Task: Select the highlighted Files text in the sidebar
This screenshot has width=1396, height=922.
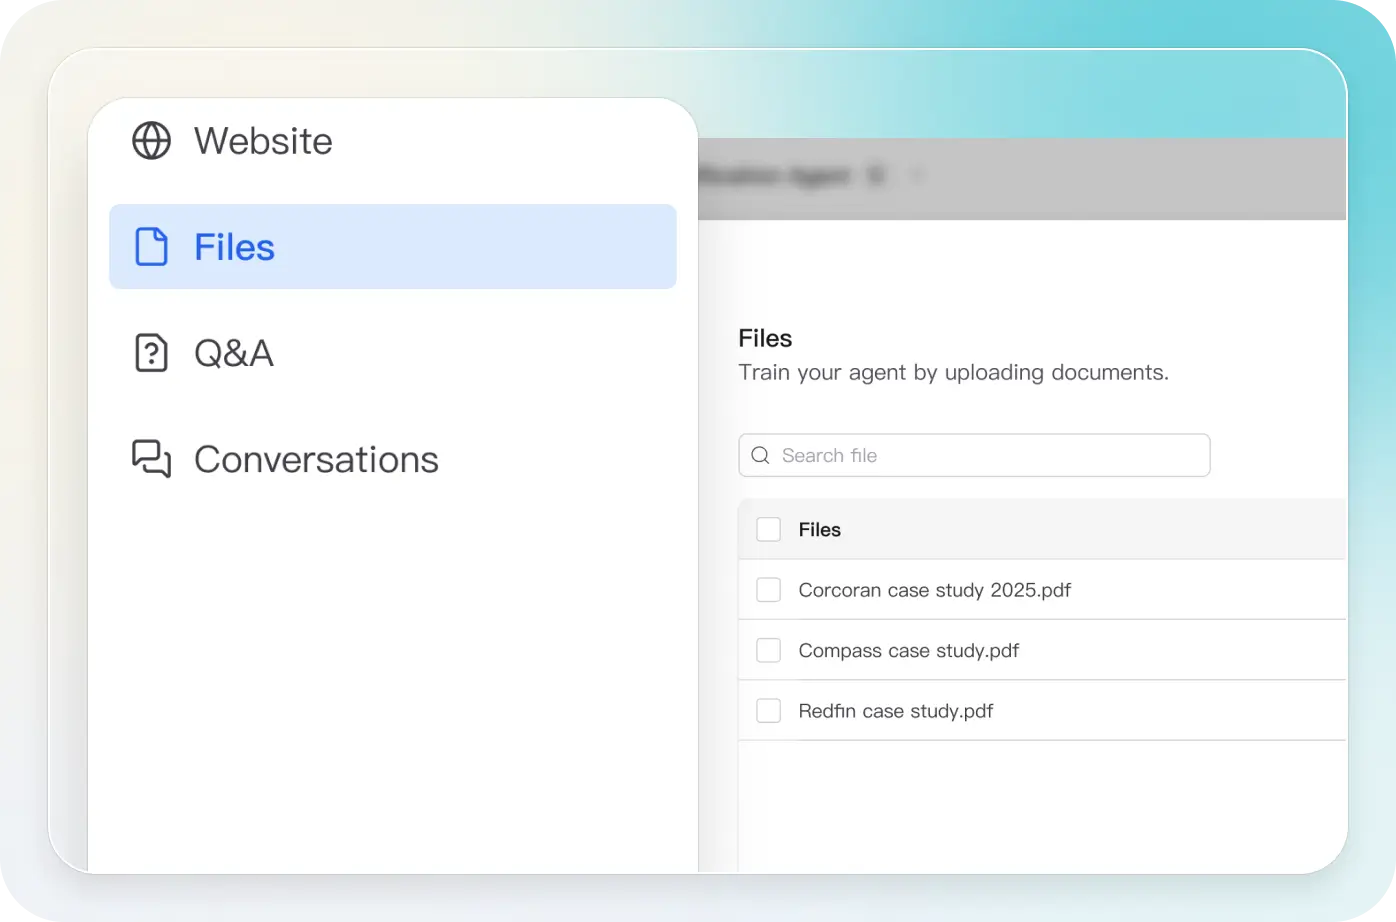Action: [234, 247]
